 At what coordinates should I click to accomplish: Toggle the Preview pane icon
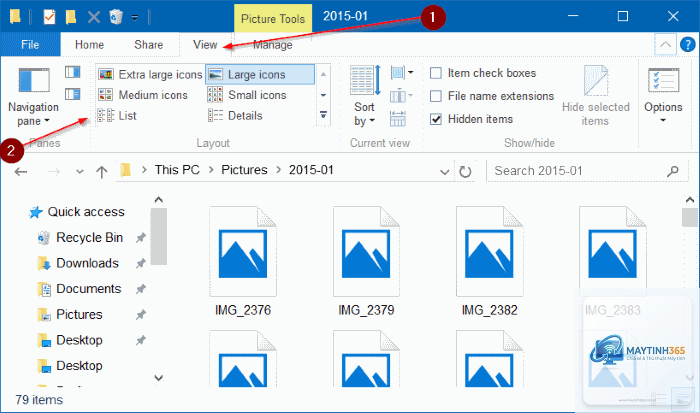pyautogui.click(x=72, y=72)
